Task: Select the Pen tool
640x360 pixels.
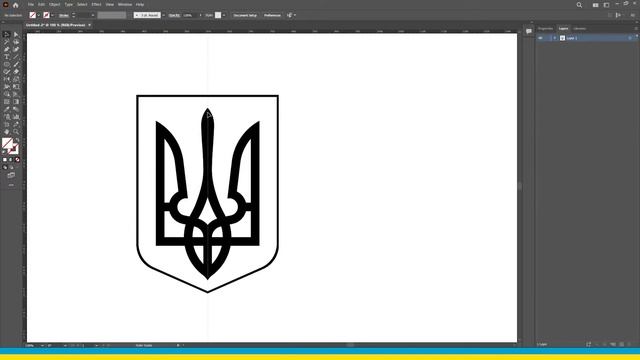Action: [7, 49]
